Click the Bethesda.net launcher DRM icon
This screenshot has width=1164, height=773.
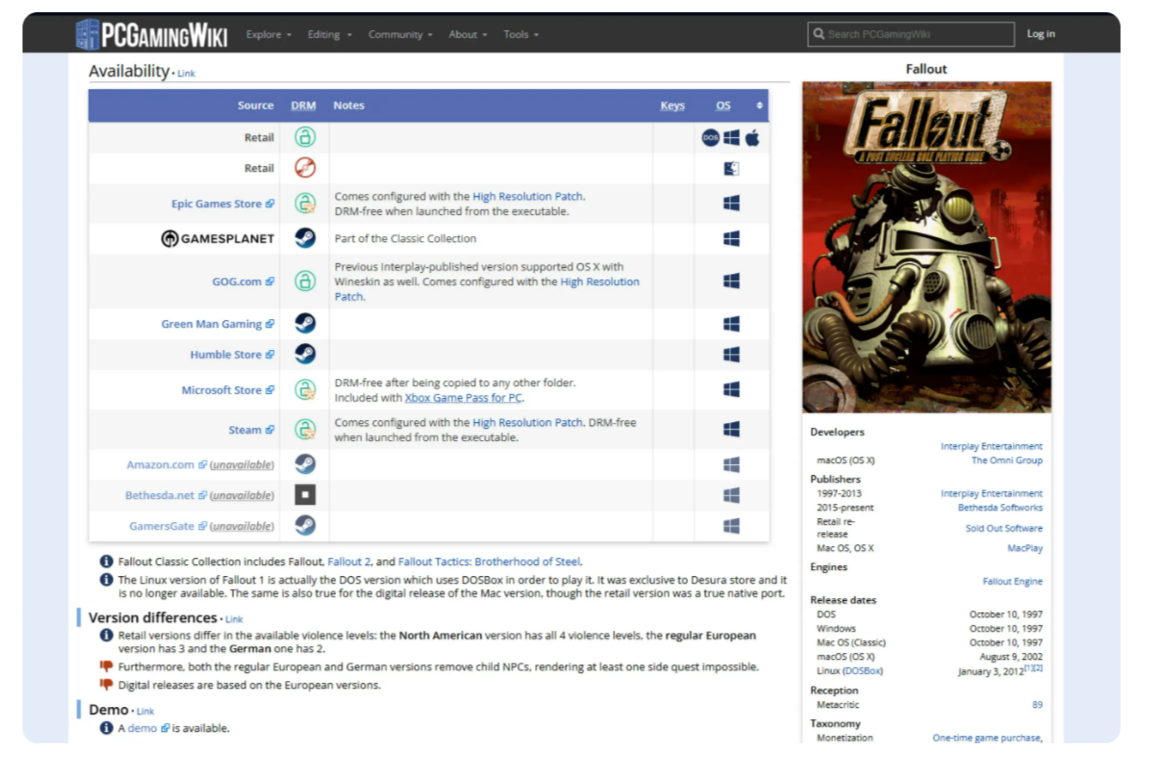305,495
